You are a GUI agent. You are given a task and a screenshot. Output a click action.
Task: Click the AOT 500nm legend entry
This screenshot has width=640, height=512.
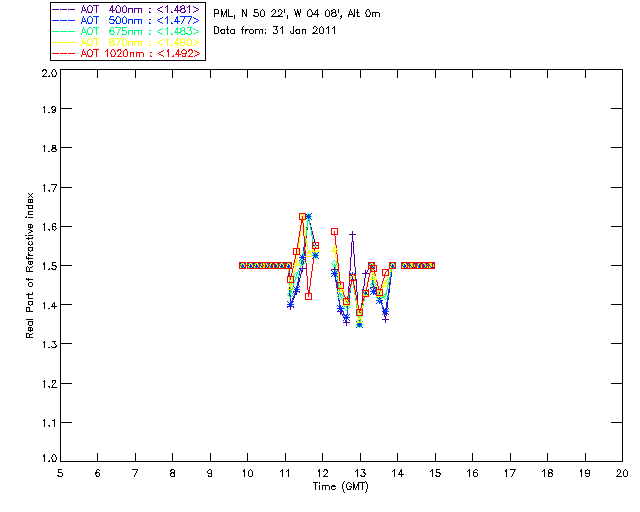tap(126, 20)
